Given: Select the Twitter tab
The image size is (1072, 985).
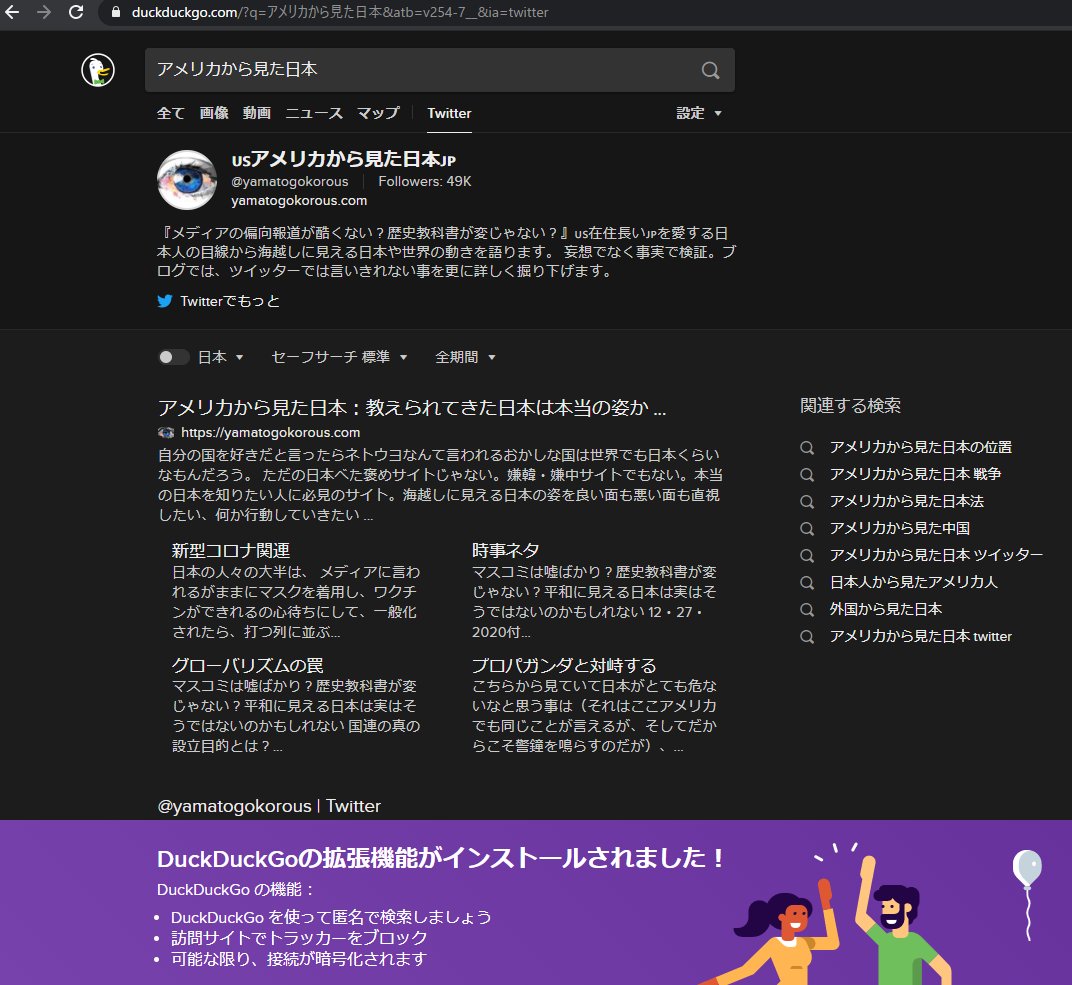Looking at the screenshot, I should click(449, 113).
